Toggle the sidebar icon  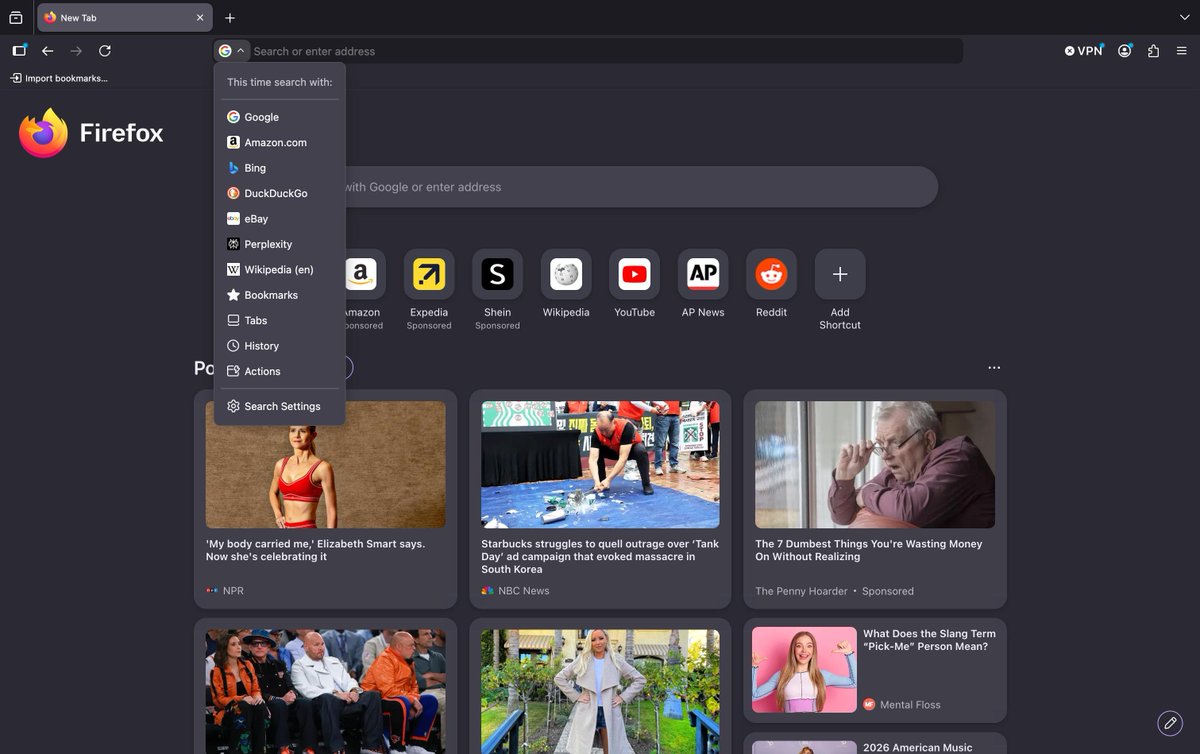point(19,51)
